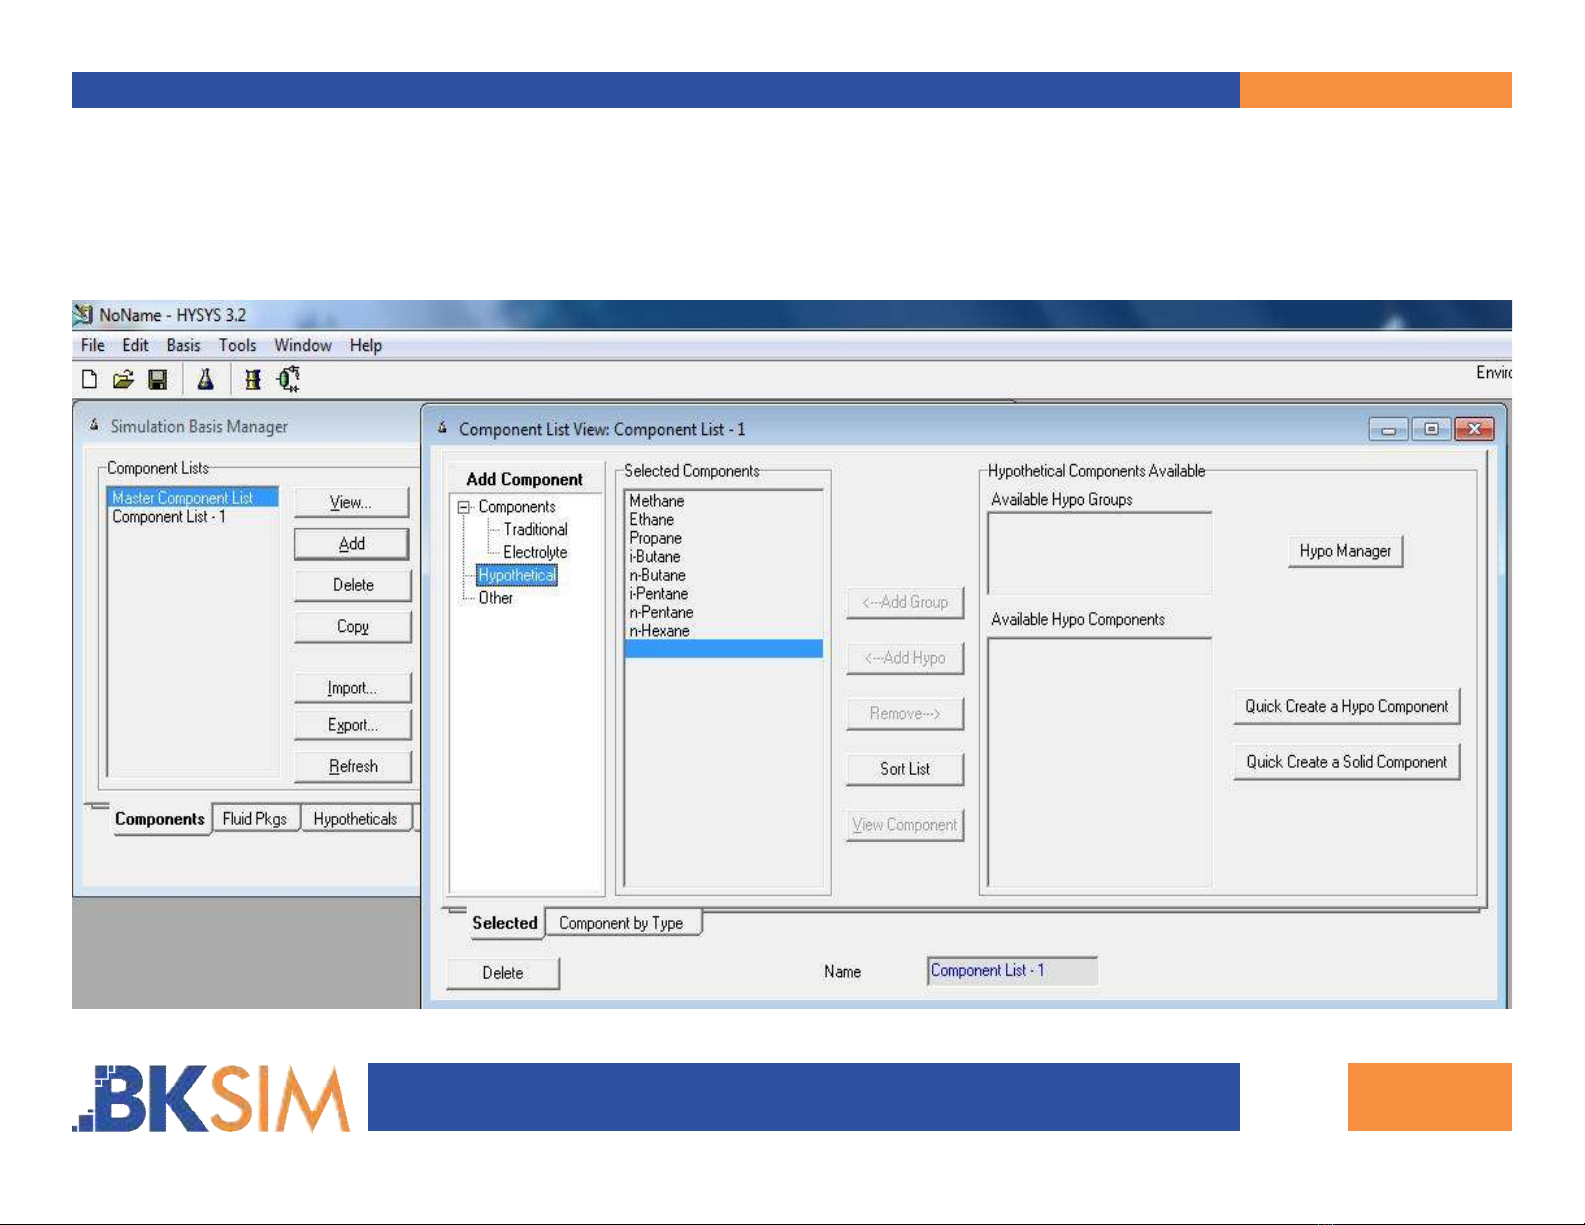Switch to the Fluid Pkgs tab
The height and width of the screenshot is (1225, 1585).
tap(255, 819)
